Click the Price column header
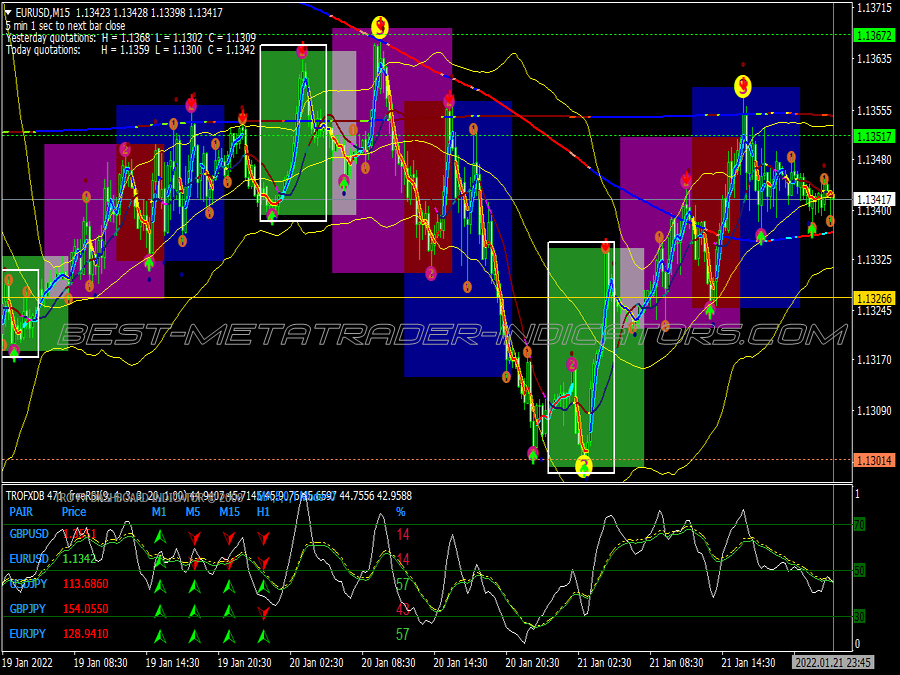This screenshot has height=675, width=900. (x=74, y=511)
